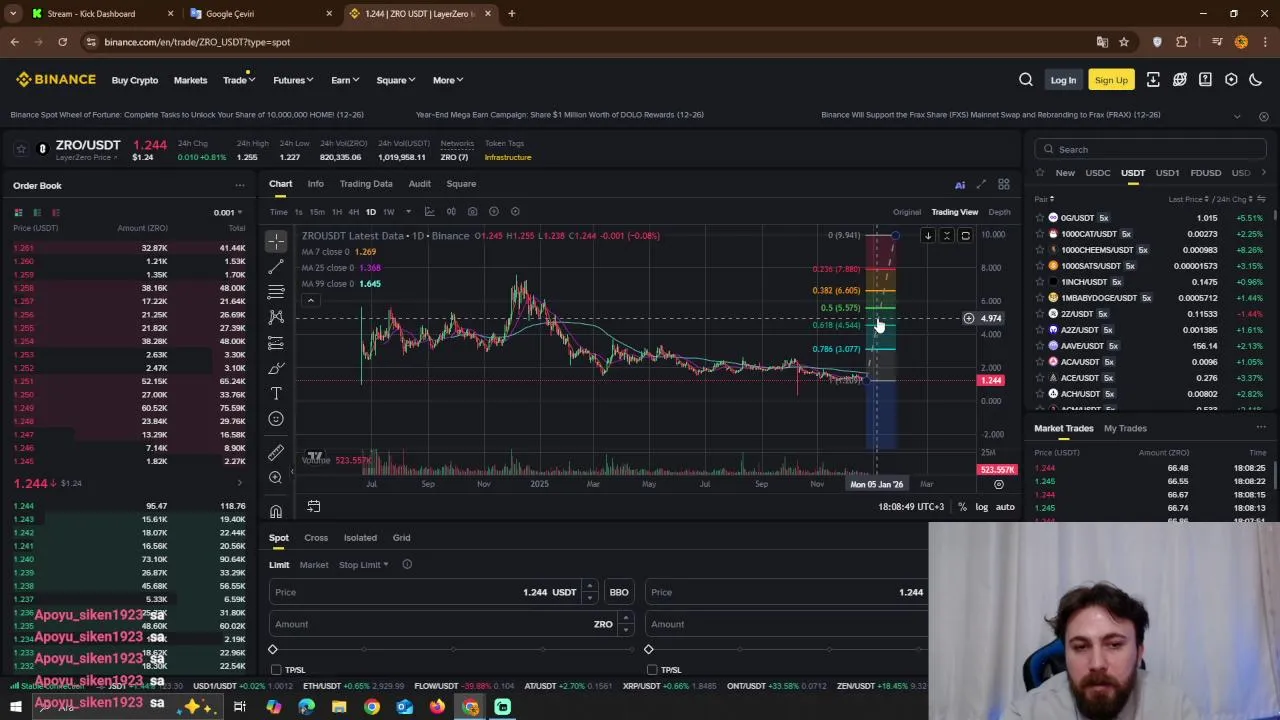Click the buy Amount ZRO input field
The image size is (1280, 720).
click(x=450, y=624)
